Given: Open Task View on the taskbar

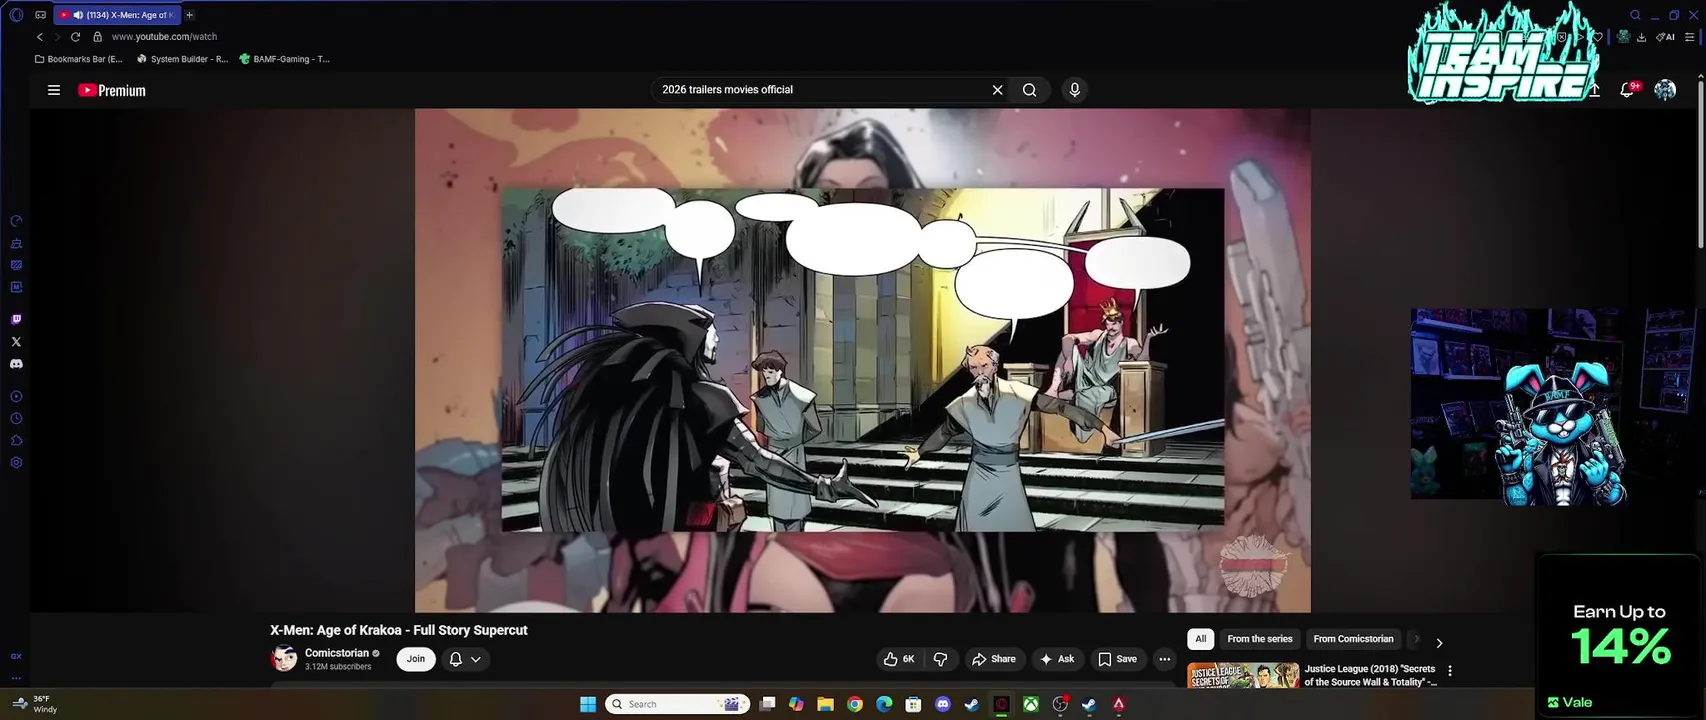Looking at the screenshot, I should point(767,704).
